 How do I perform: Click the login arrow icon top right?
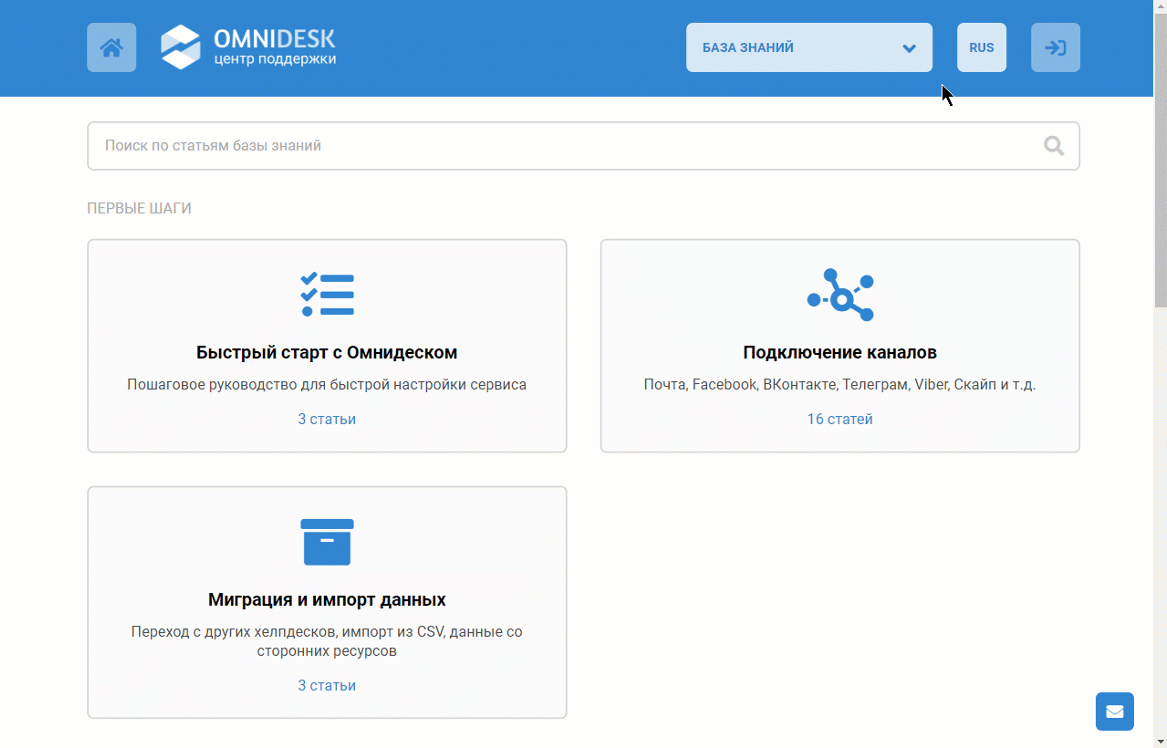coord(1055,47)
